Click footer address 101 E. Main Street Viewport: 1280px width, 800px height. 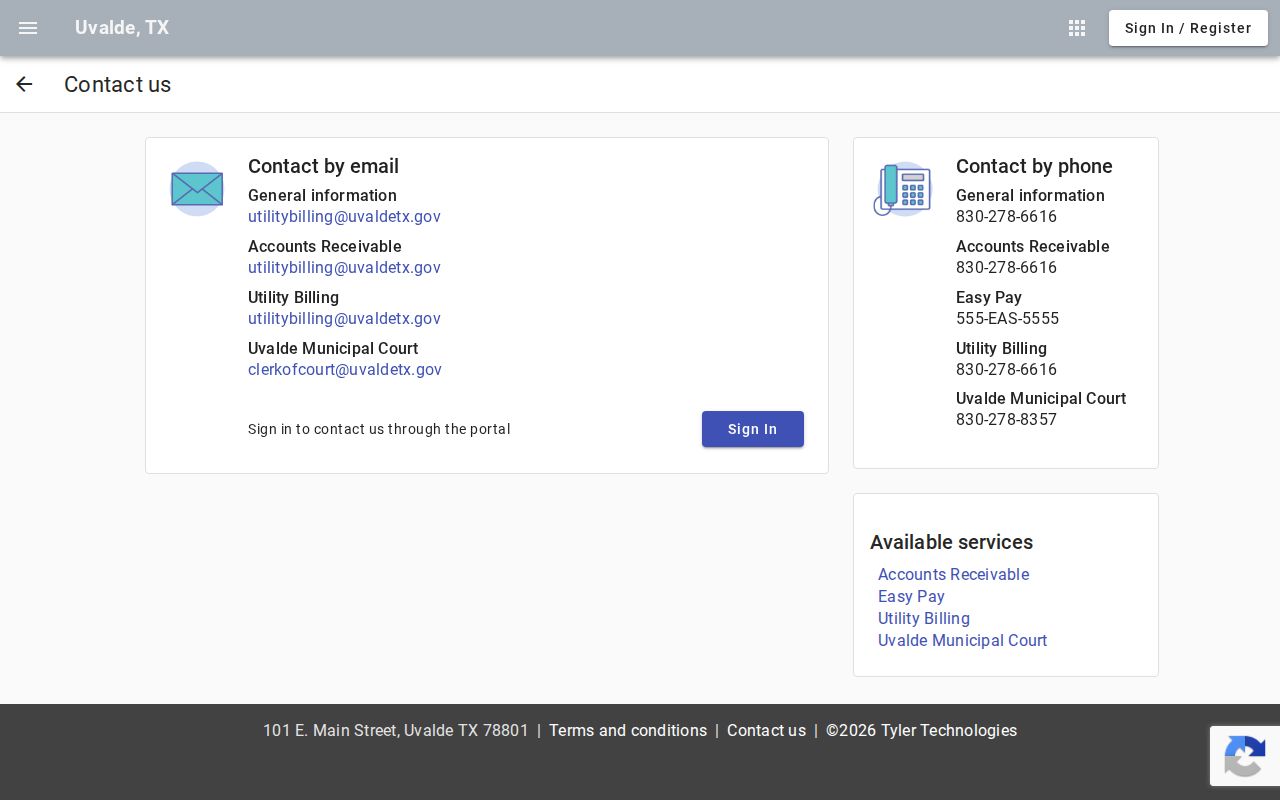click(x=396, y=731)
